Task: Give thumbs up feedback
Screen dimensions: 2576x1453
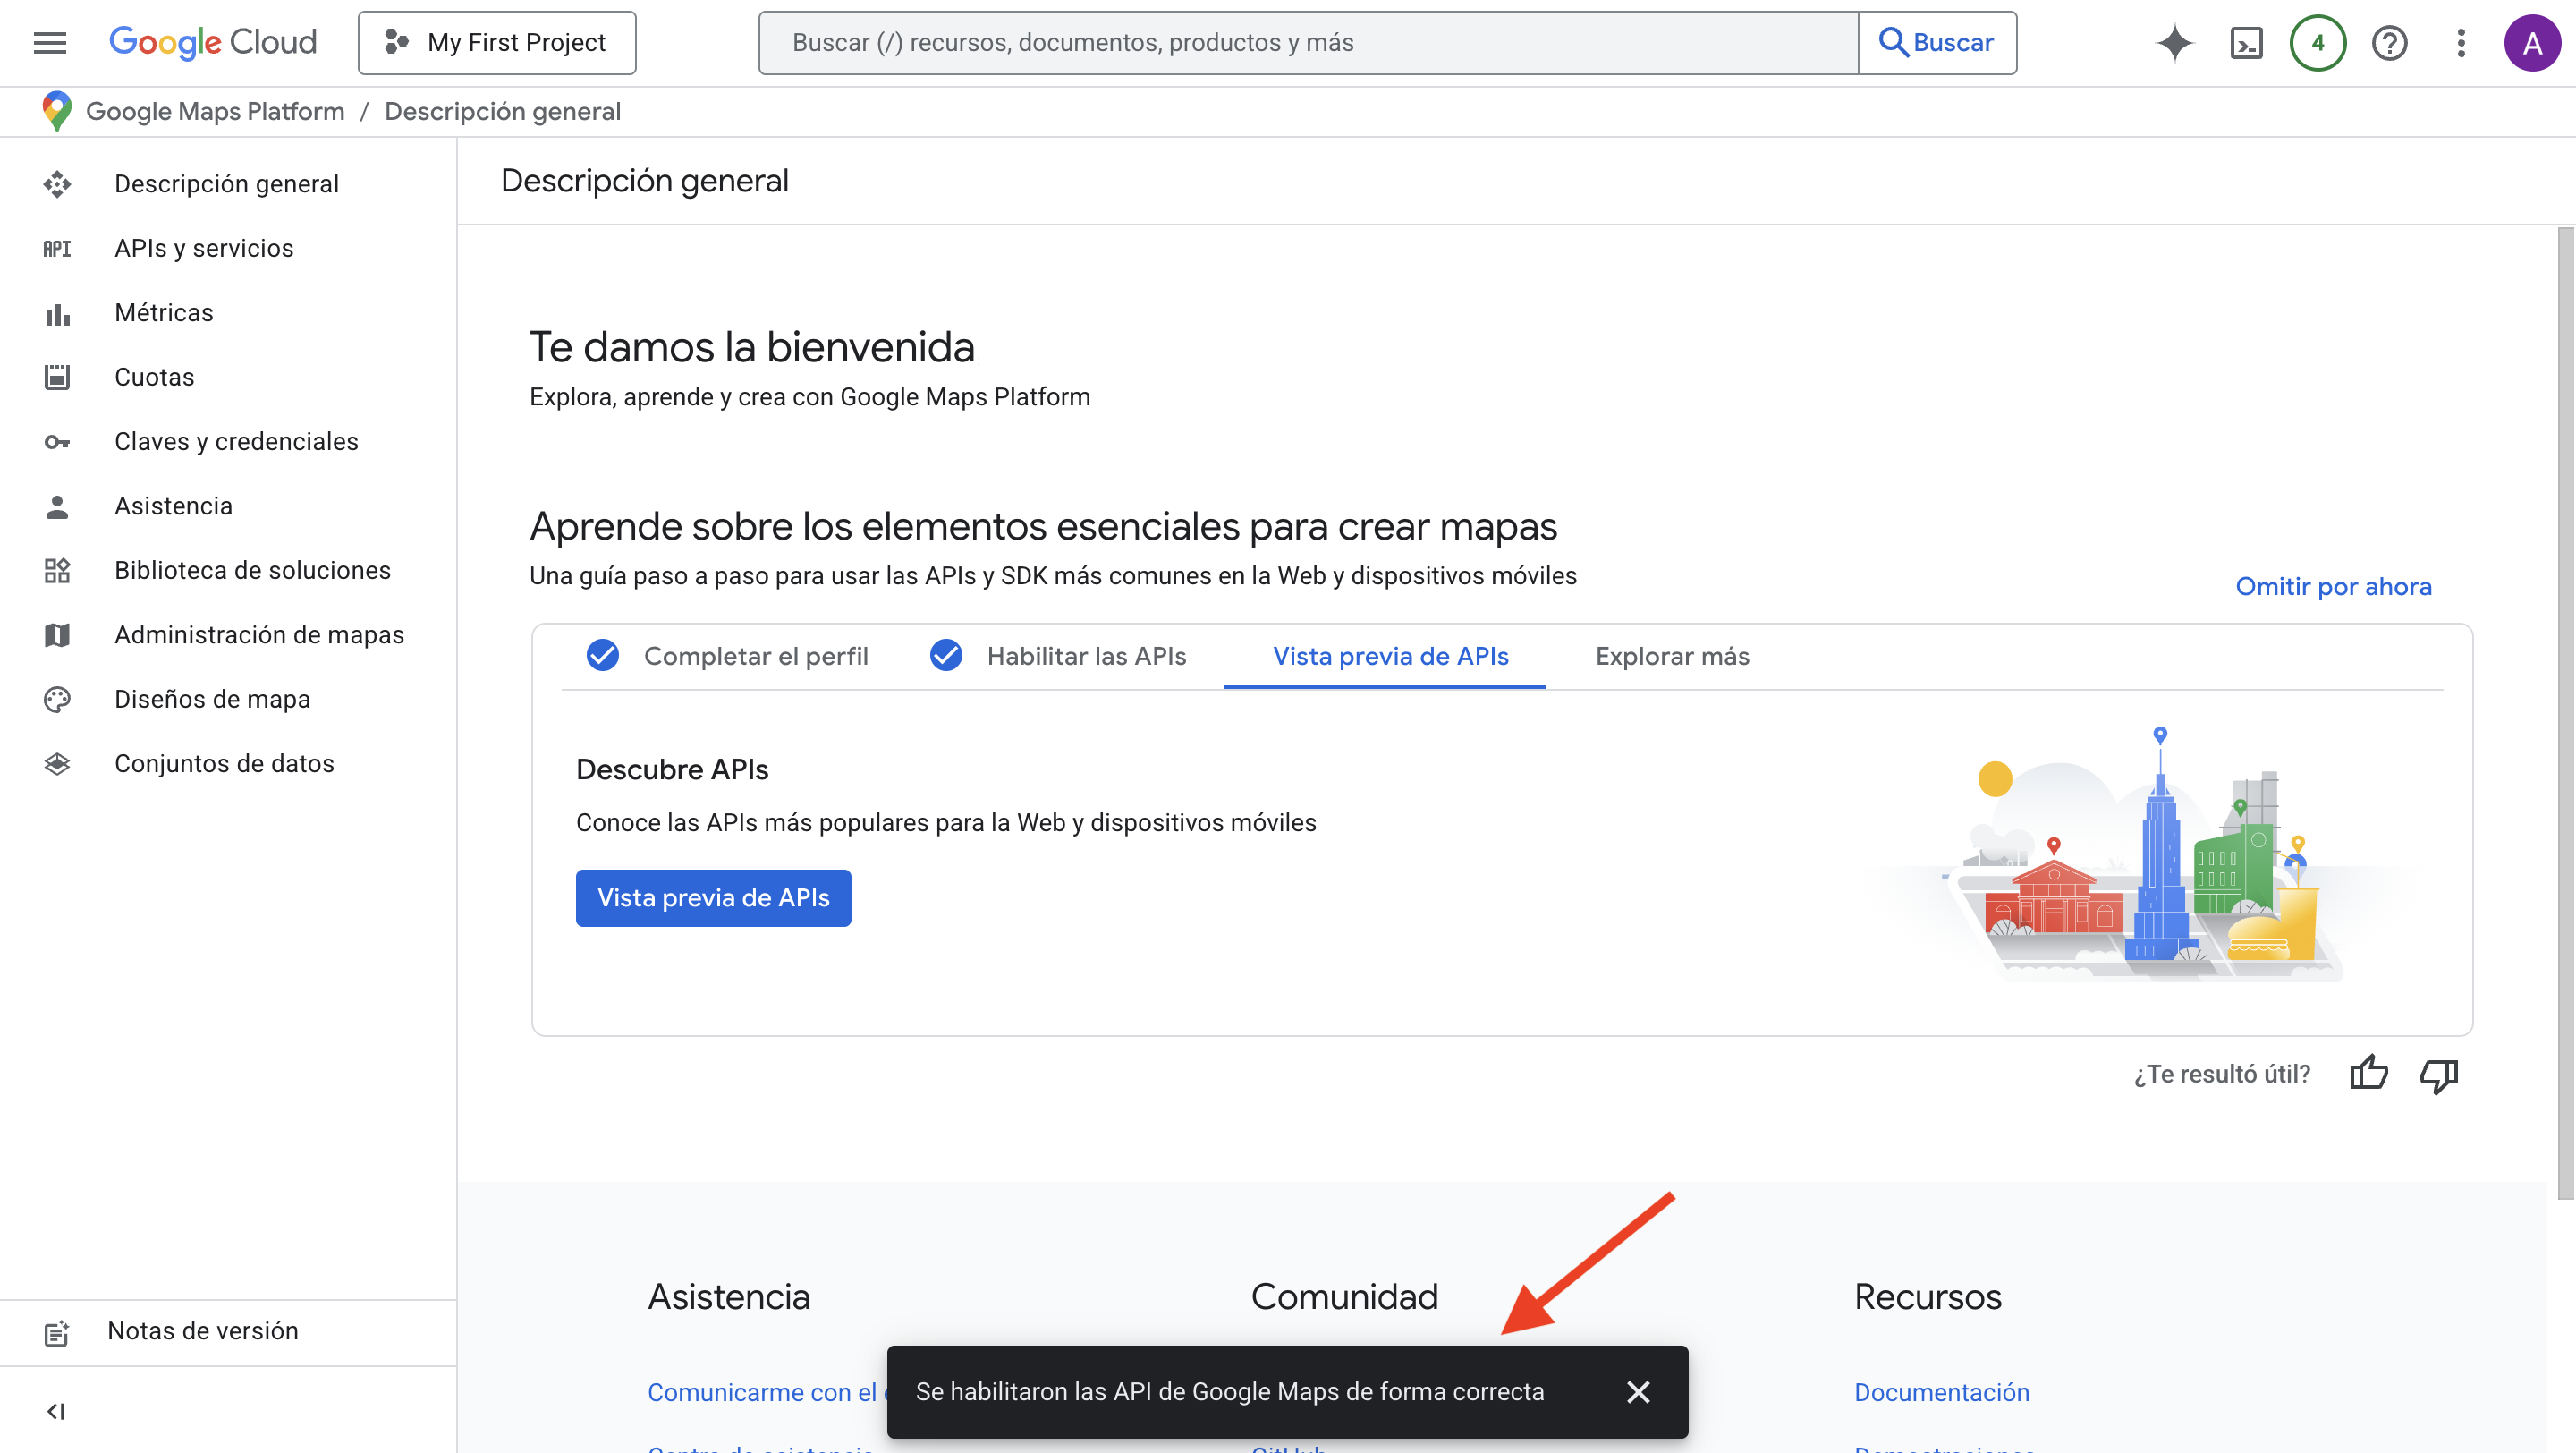Action: tap(2368, 1074)
